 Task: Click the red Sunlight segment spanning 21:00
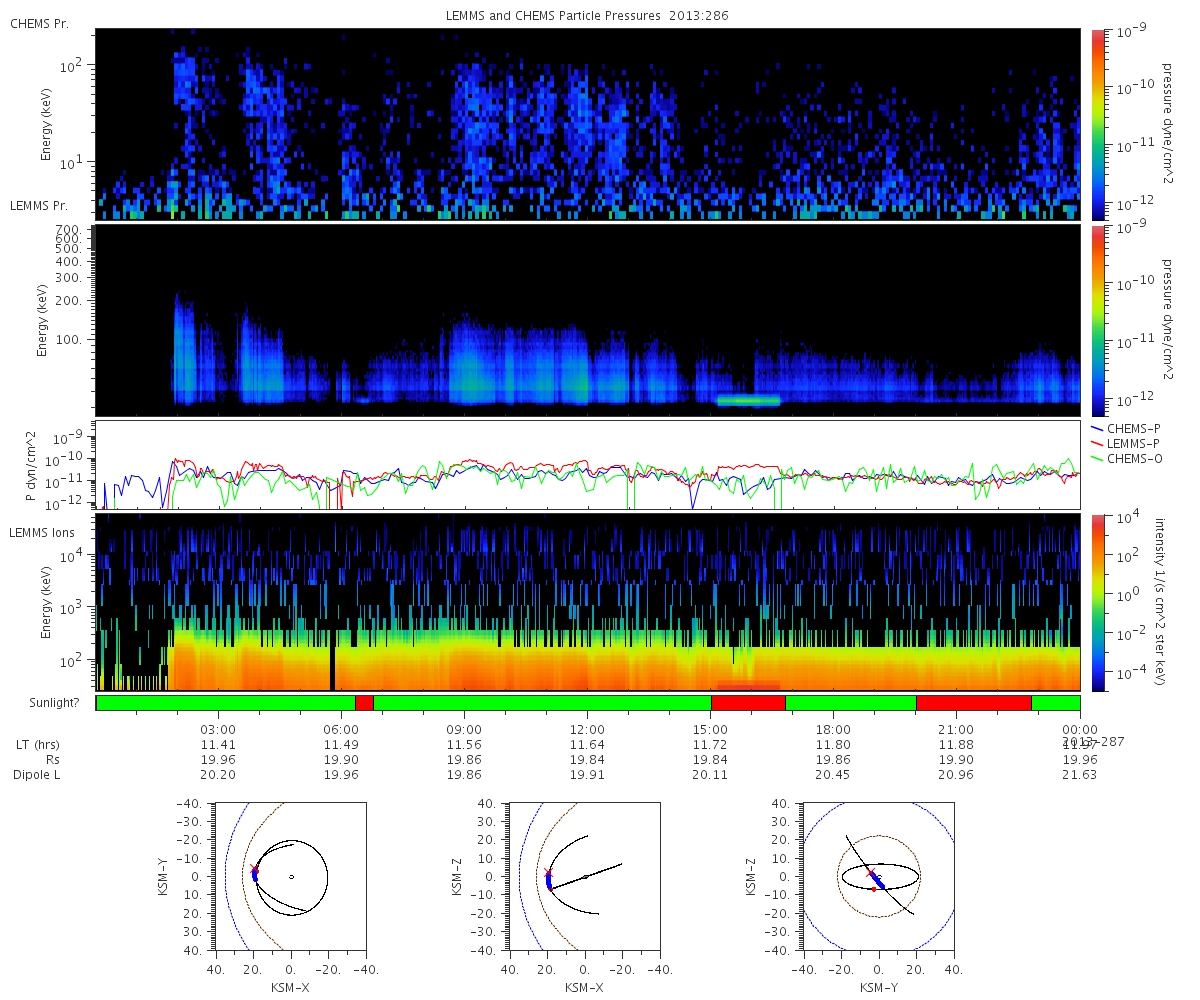[974, 703]
